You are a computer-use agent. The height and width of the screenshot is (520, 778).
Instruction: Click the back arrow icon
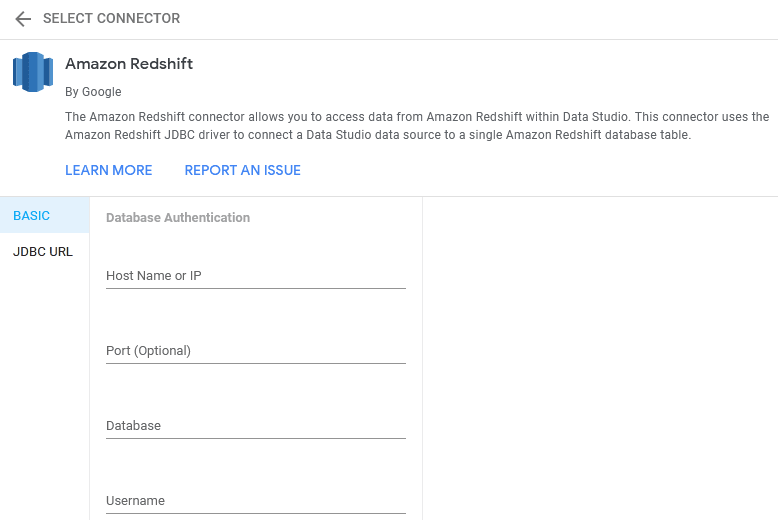[23, 19]
